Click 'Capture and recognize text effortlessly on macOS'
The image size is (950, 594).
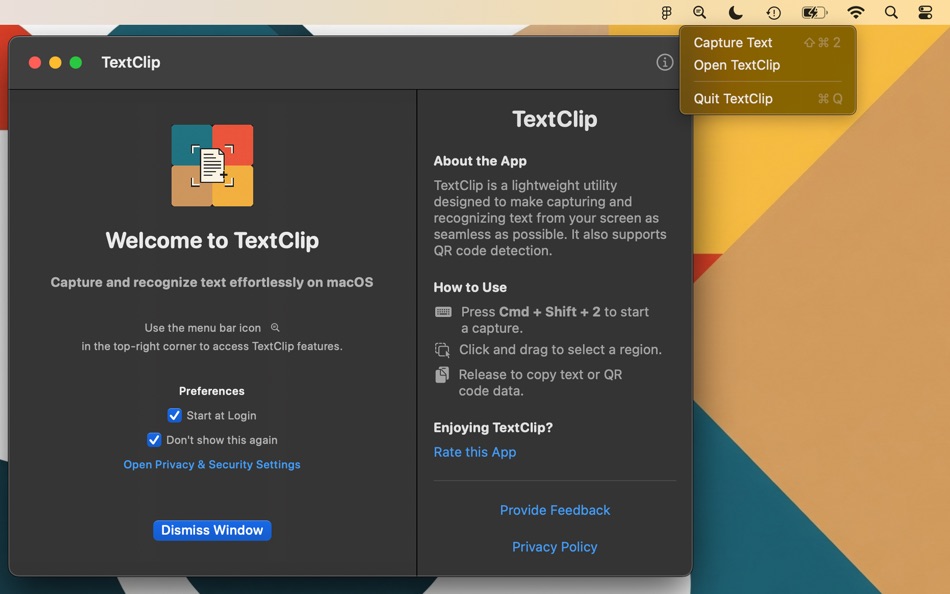coord(211,282)
